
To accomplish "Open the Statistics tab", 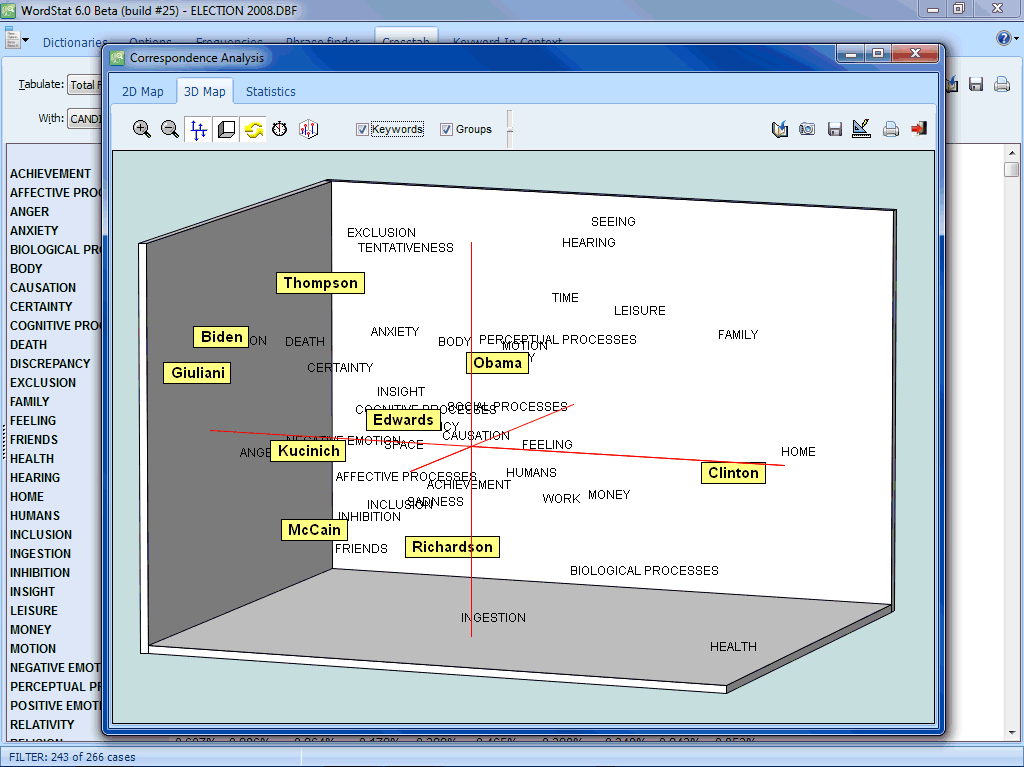I will pyautogui.click(x=270, y=91).
